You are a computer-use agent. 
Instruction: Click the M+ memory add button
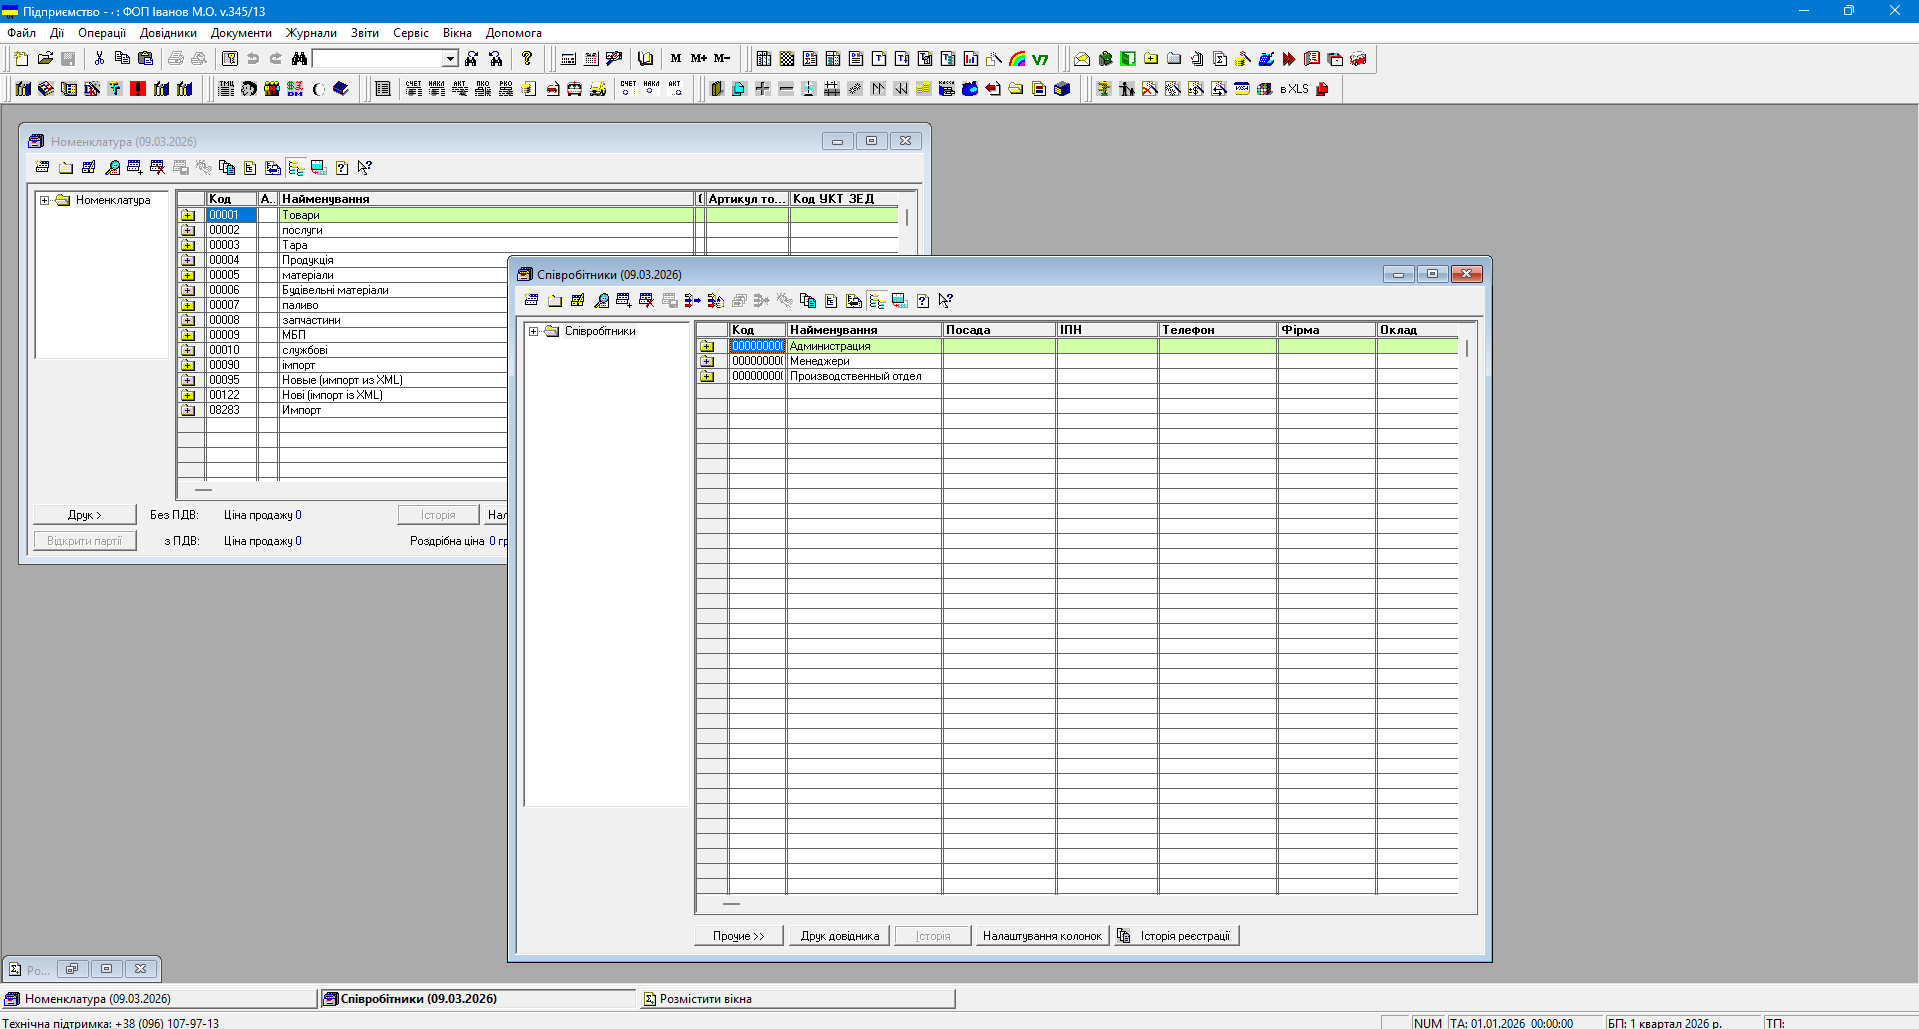[698, 59]
